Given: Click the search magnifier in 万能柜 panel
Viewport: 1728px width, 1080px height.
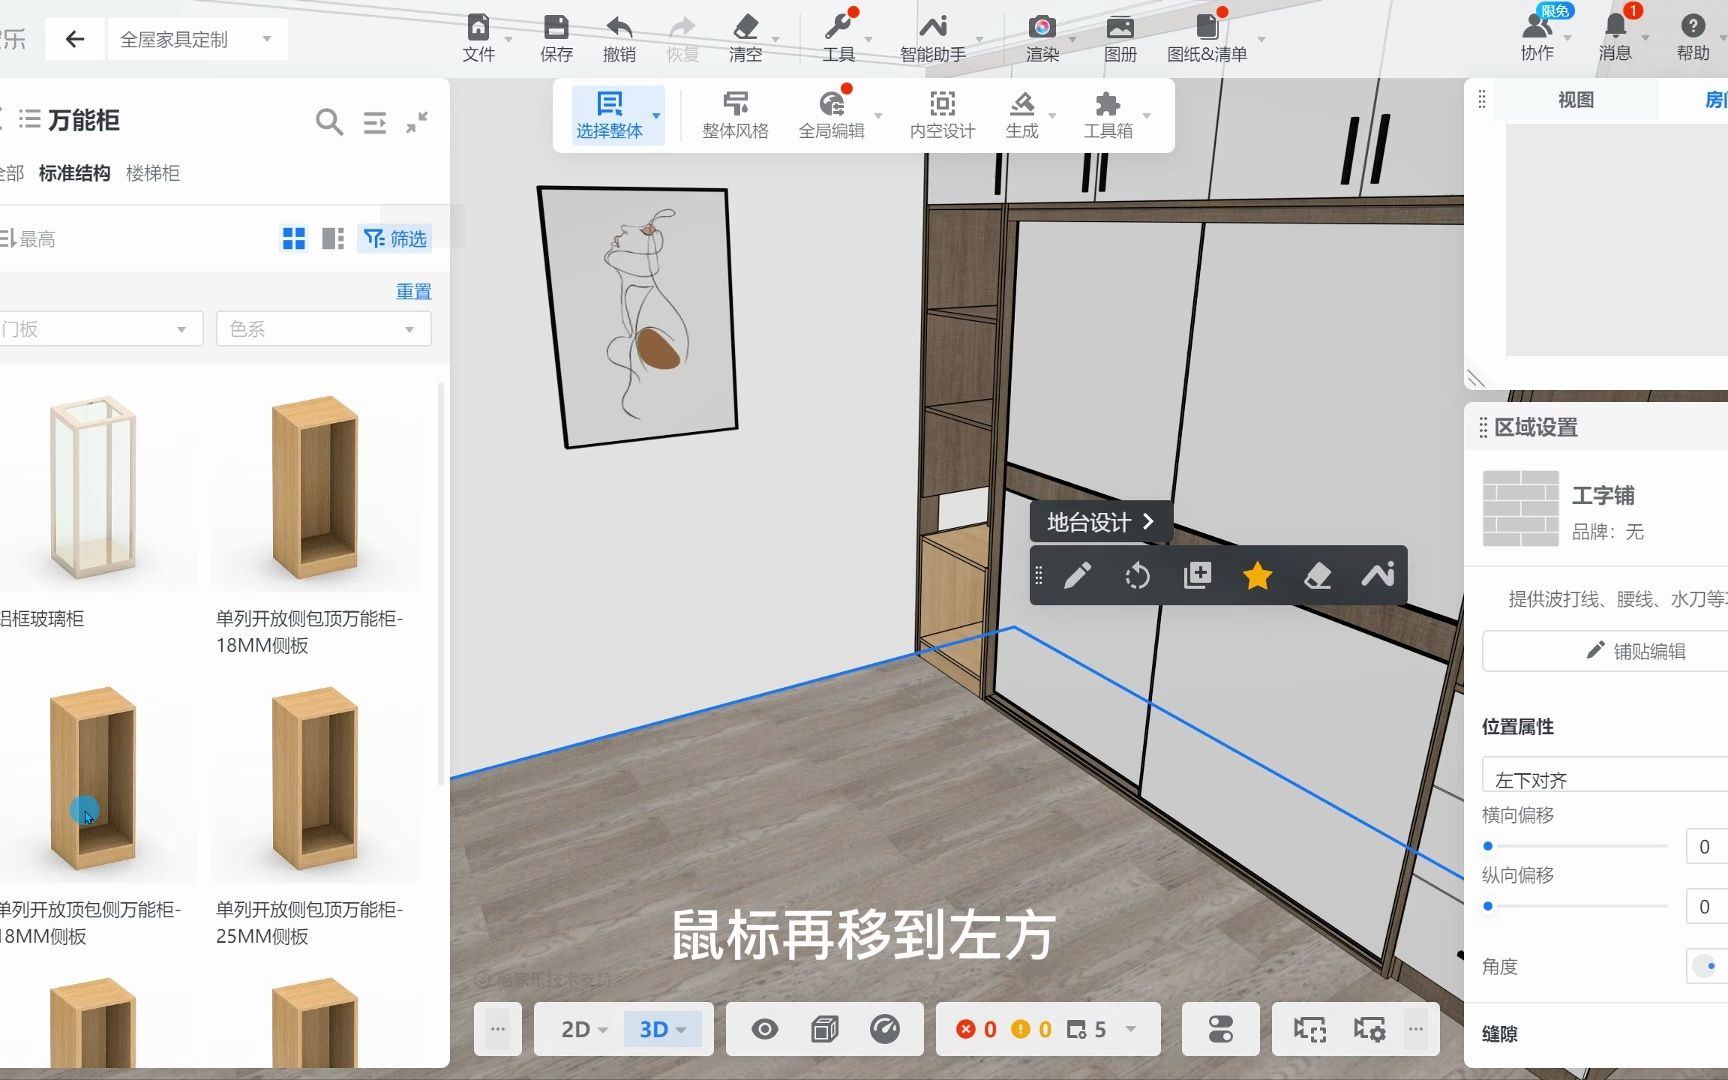Looking at the screenshot, I should point(329,122).
